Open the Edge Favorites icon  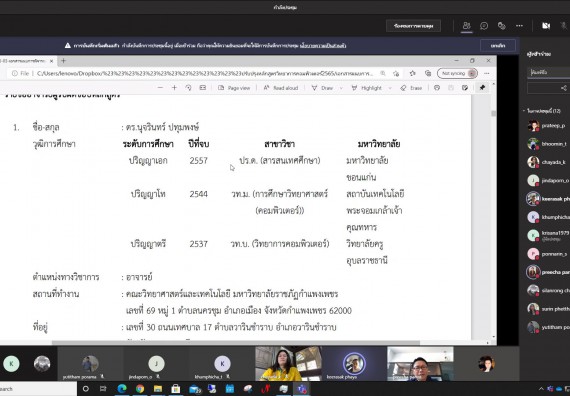[x=413, y=73]
